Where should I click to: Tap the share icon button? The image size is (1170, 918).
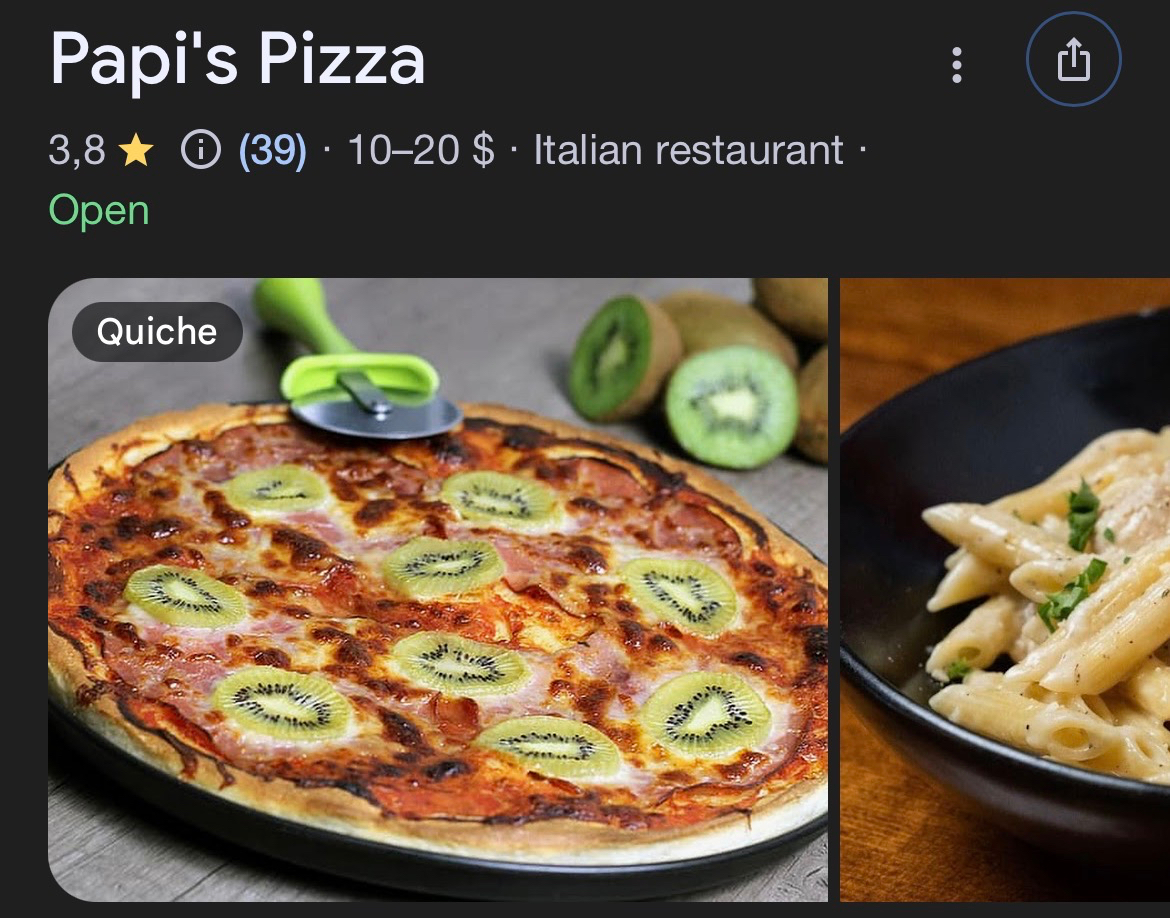tap(1073, 59)
